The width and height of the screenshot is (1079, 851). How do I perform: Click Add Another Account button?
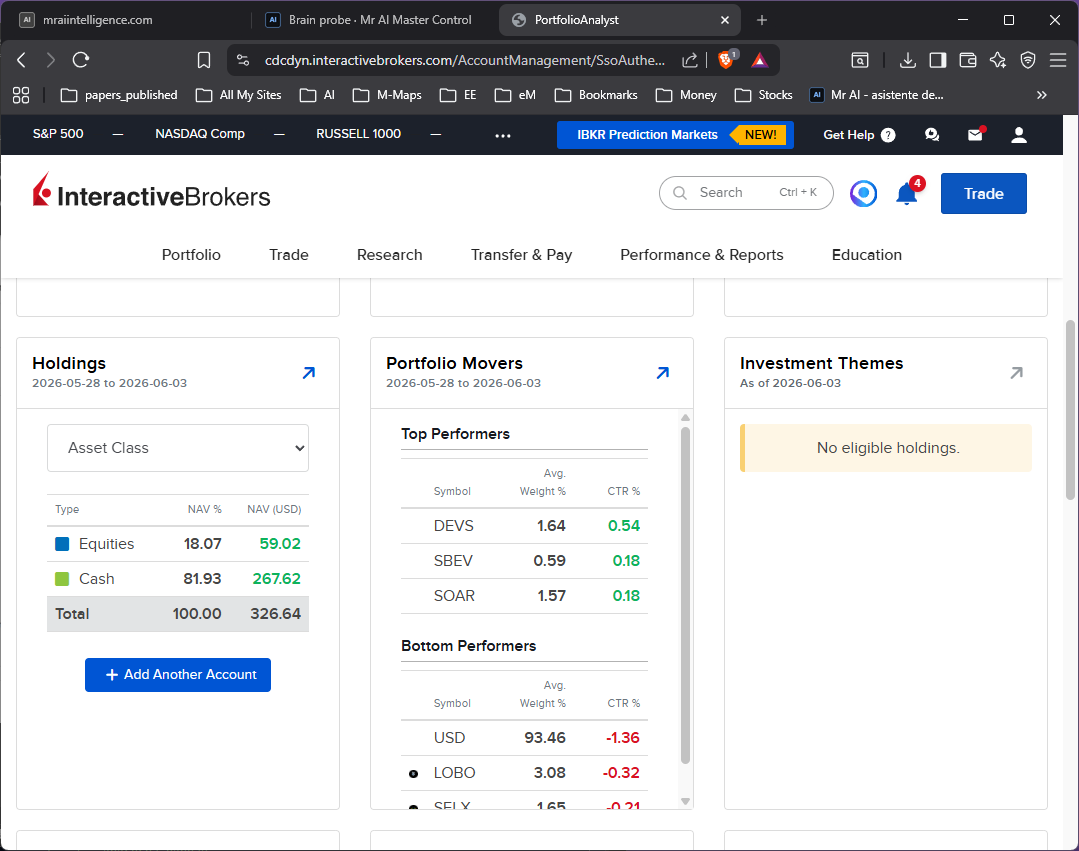tap(178, 675)
